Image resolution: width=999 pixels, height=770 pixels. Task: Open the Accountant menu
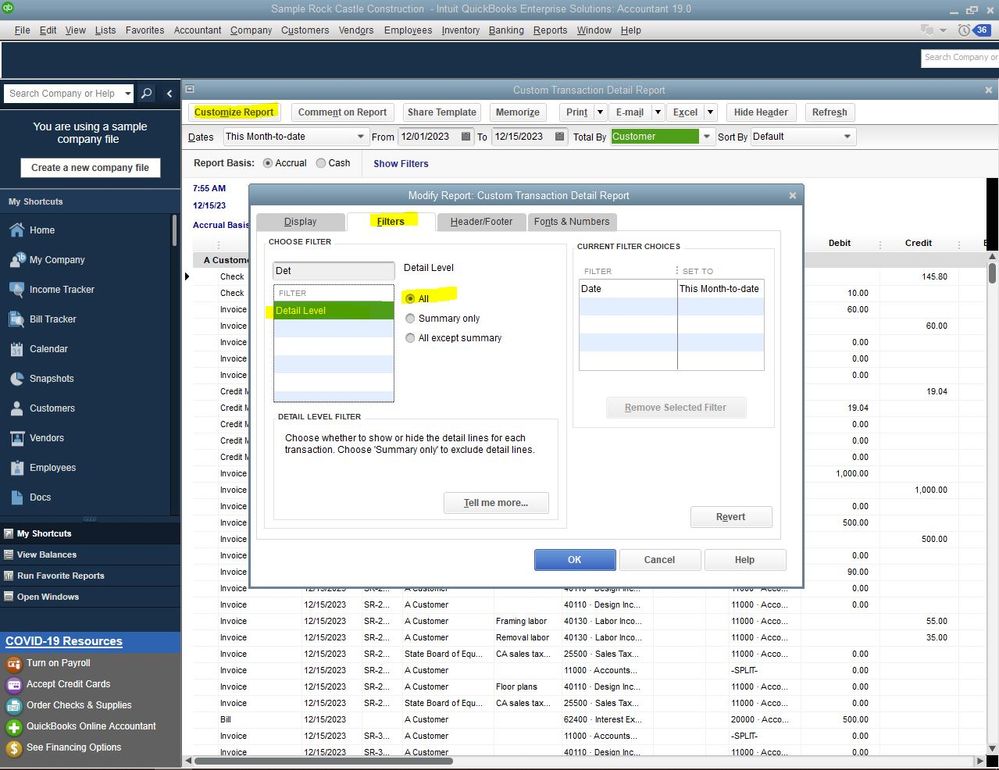tap(198, 30)
